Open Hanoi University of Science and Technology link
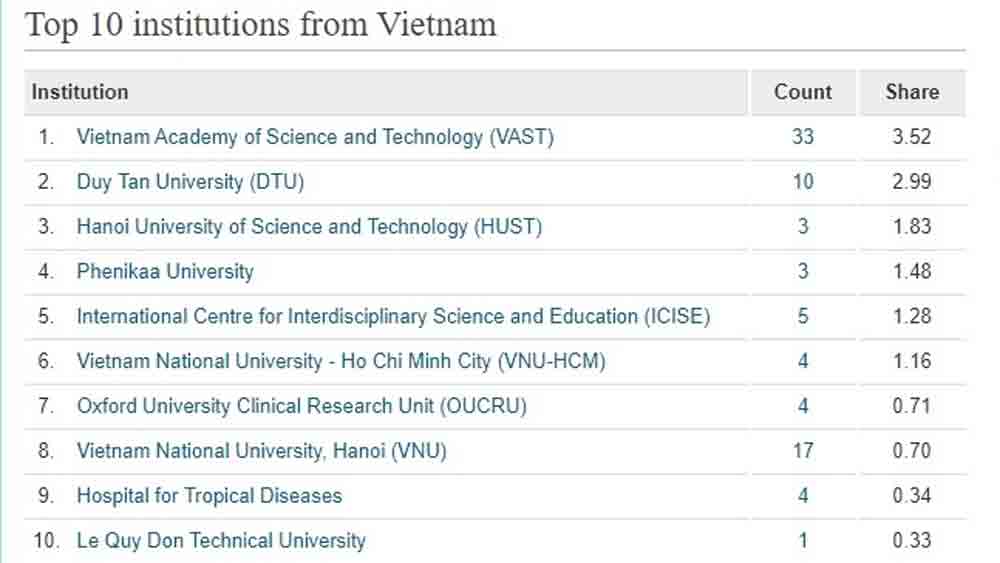The height and width of the screenshot is (563, 1000). (x=309, y=227)
